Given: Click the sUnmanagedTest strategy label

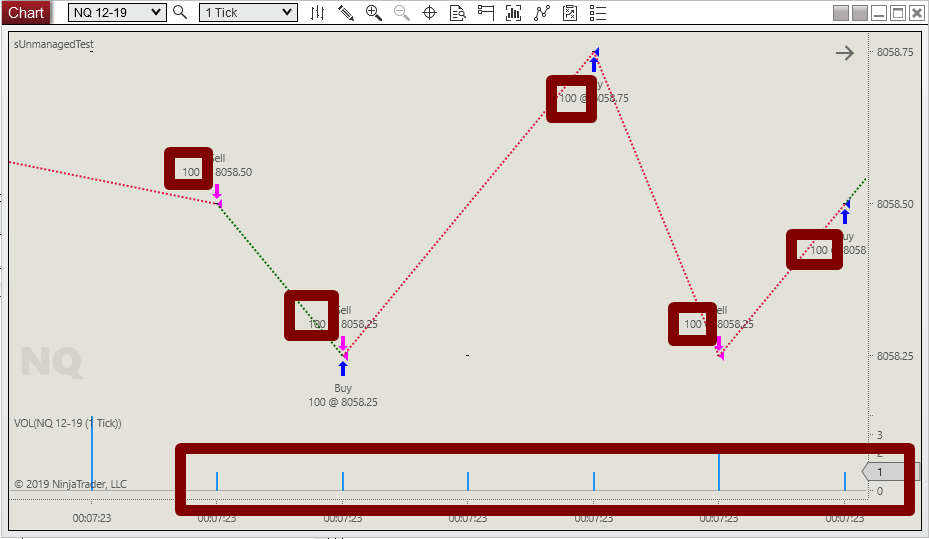Looking at the screenshot, I should pyautogui.click(x=54, y=44).
